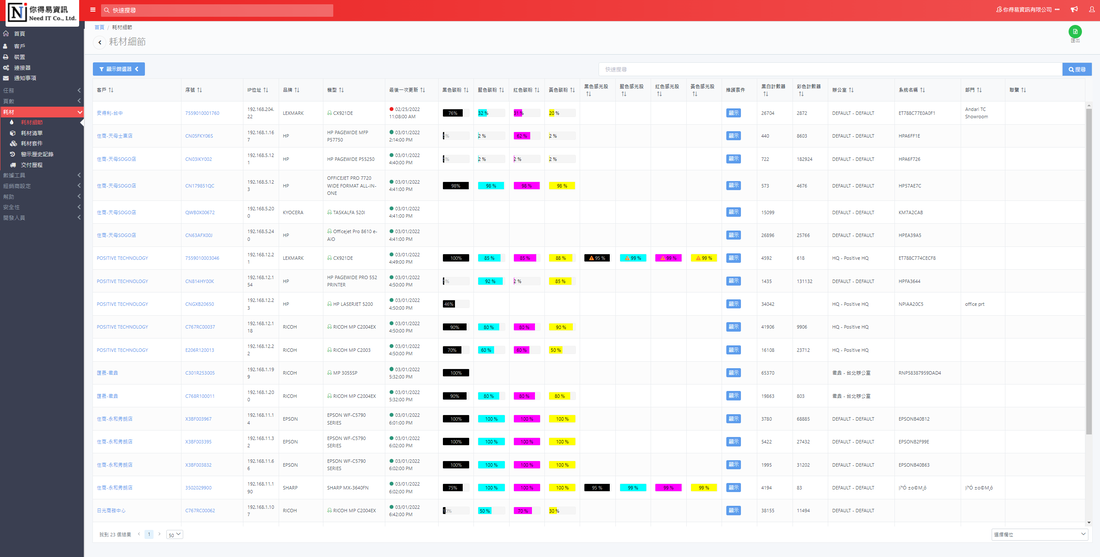Click the green device icon beside TASKALFA 520I
Viewport: 1100px width, 557px height.
pyautogui.click(x=330, y=212)
